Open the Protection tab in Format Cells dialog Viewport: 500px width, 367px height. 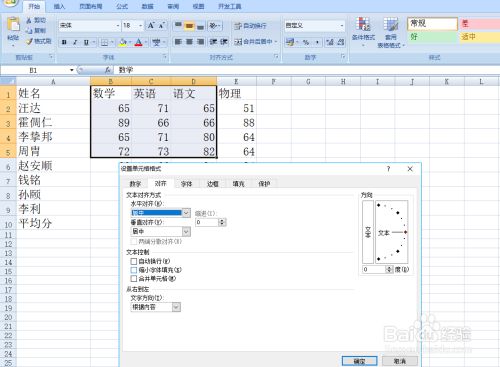click(264, 184)
